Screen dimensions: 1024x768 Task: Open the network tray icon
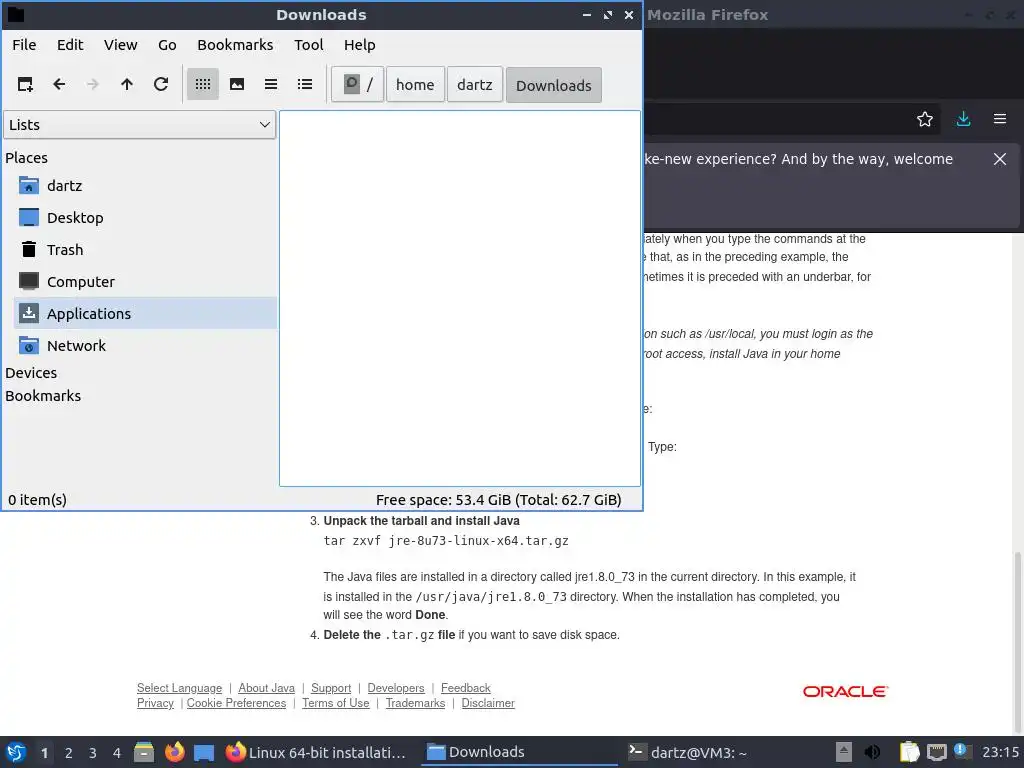tap(937, 752)
